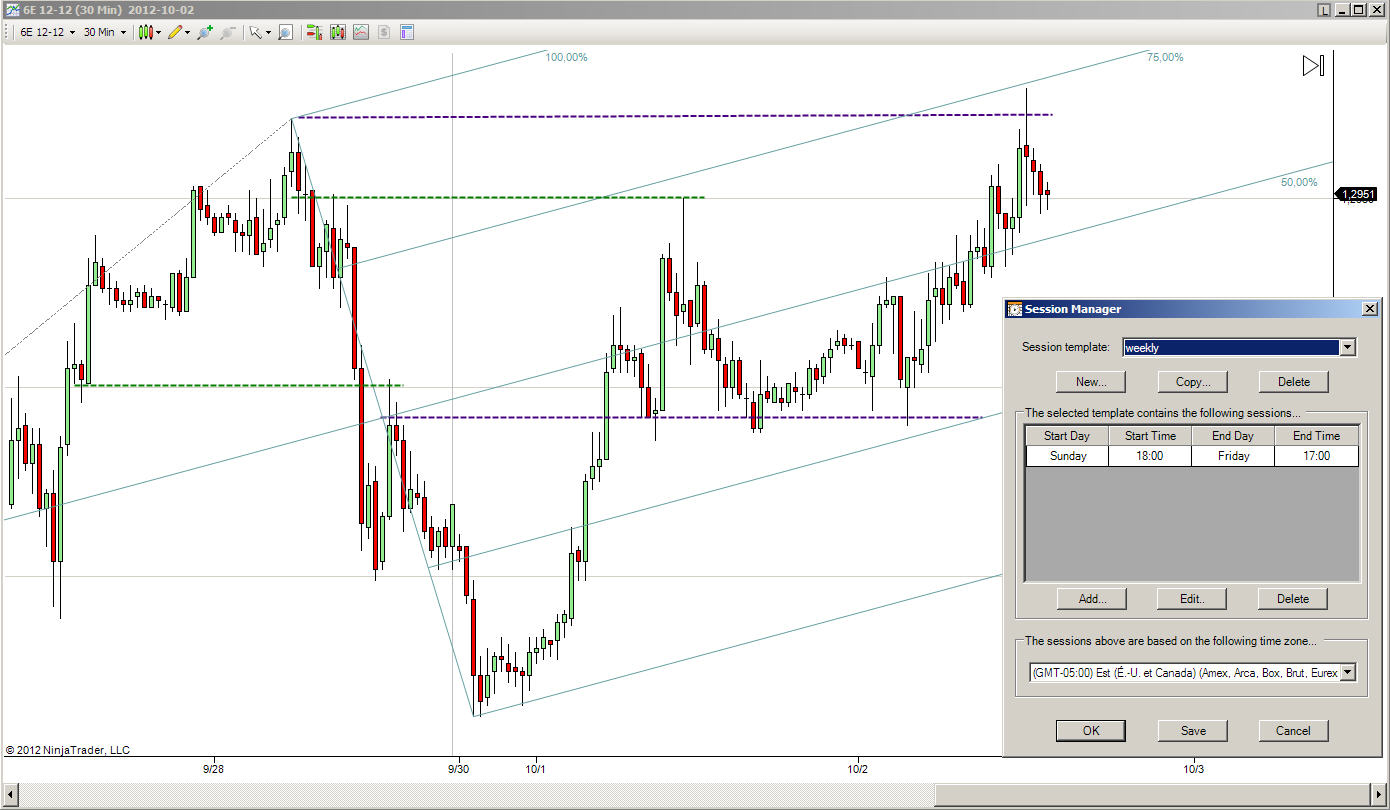The width and height of the screenshot is (1390, 810).
Task: Click the 10/3 date label on time axis
Action: 1192,770
